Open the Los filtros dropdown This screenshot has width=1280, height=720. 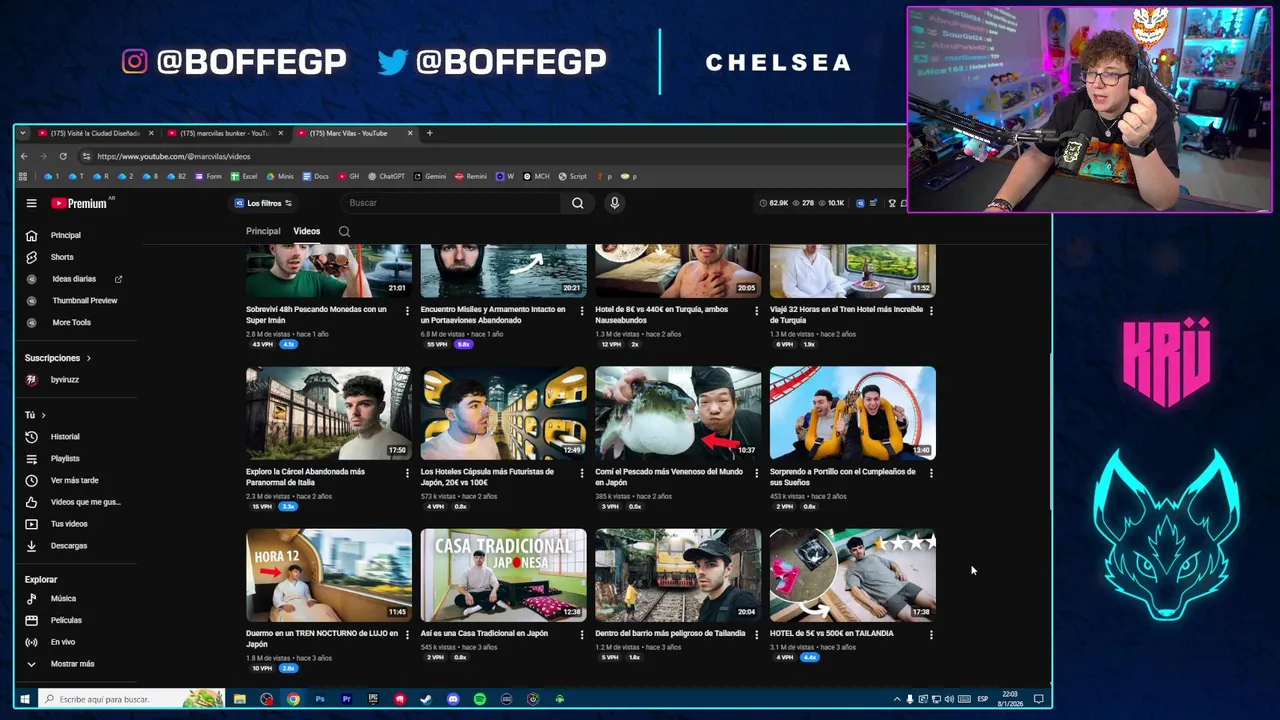[x=263, y=203]
